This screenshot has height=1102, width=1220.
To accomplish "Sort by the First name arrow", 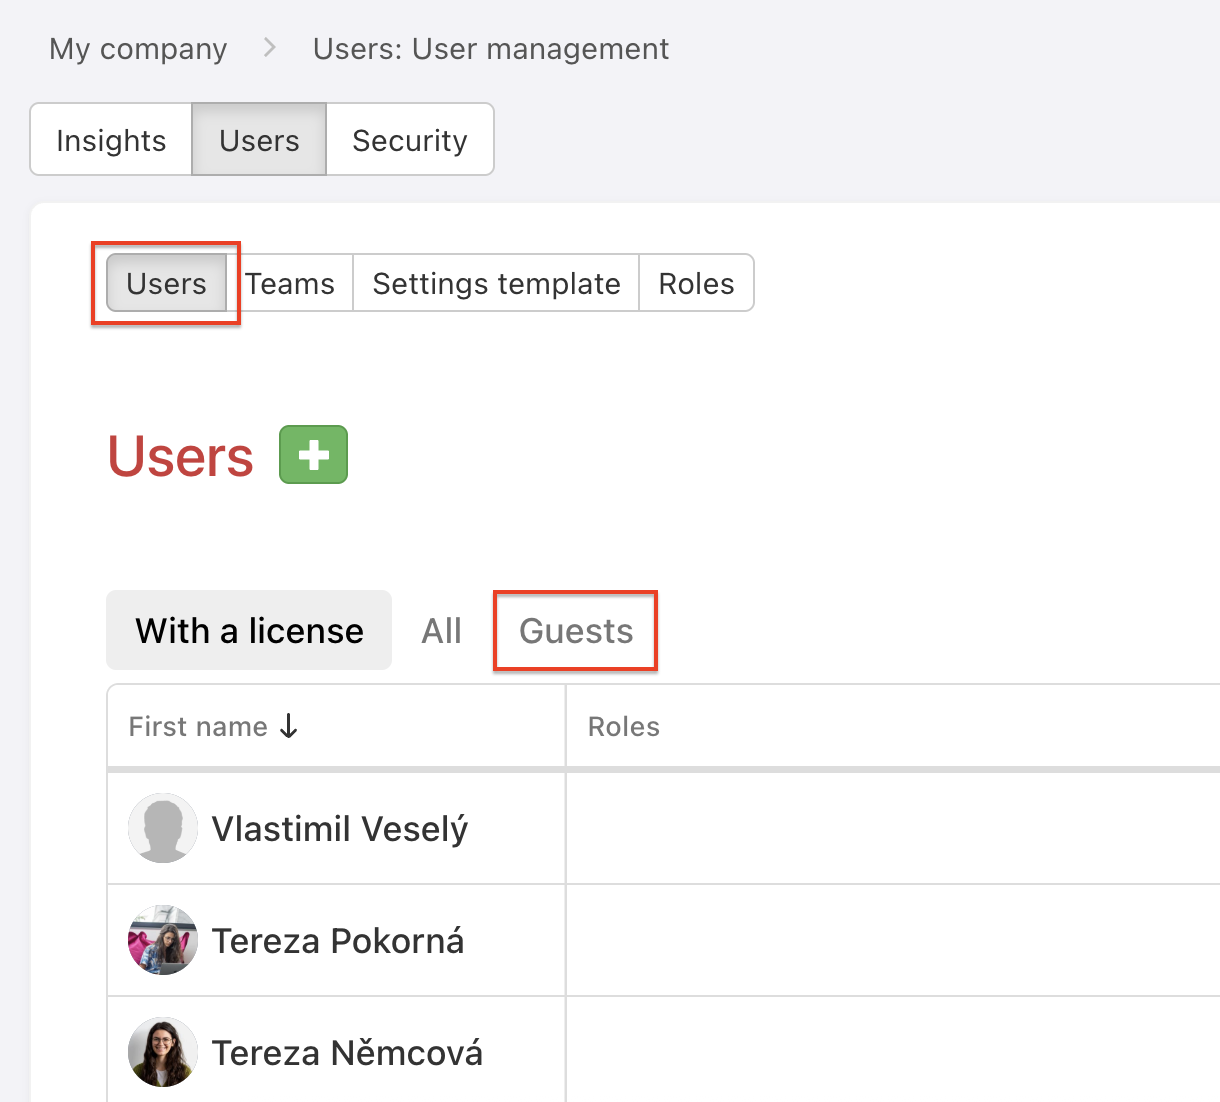I will pyautogui.click(x=289, y=726).
